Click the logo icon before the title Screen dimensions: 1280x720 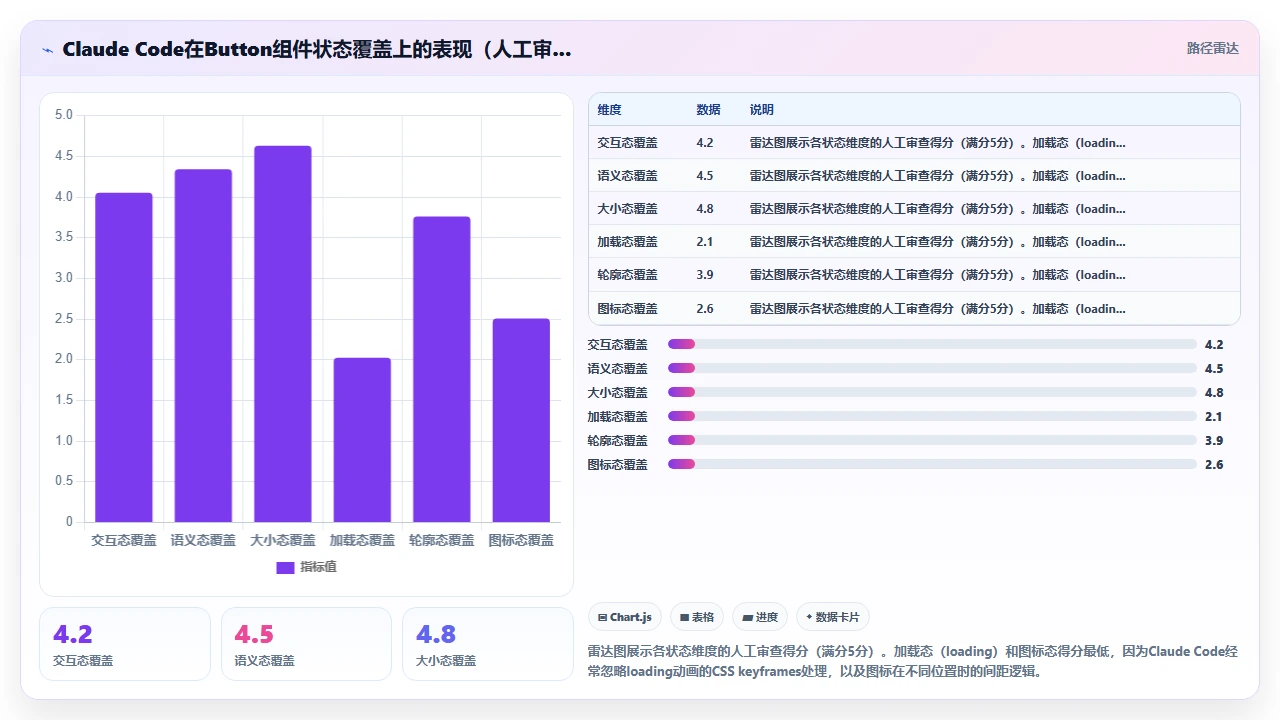click(x=48, y=49)
